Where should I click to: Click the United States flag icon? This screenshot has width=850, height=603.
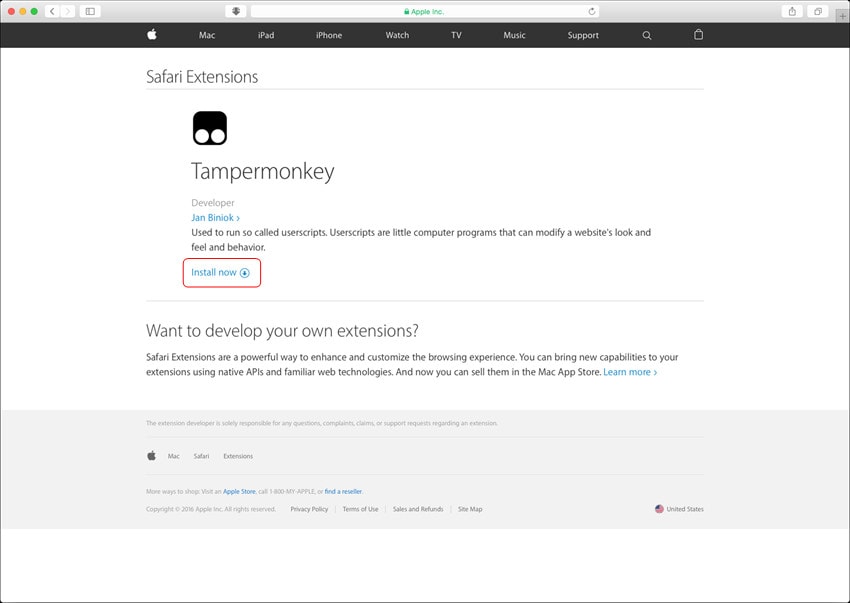click(659, 509)
